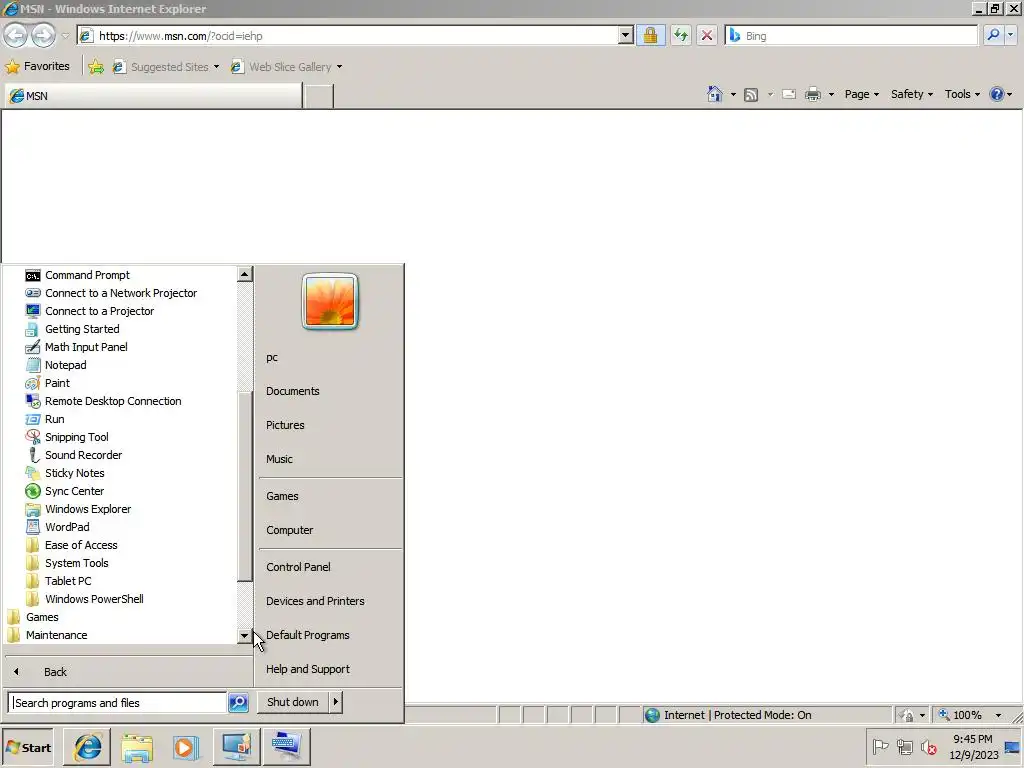The width and height of the screenshot is (1024, 768).
Task: Open the Tools menu
Action: click(x=962, y=94)
